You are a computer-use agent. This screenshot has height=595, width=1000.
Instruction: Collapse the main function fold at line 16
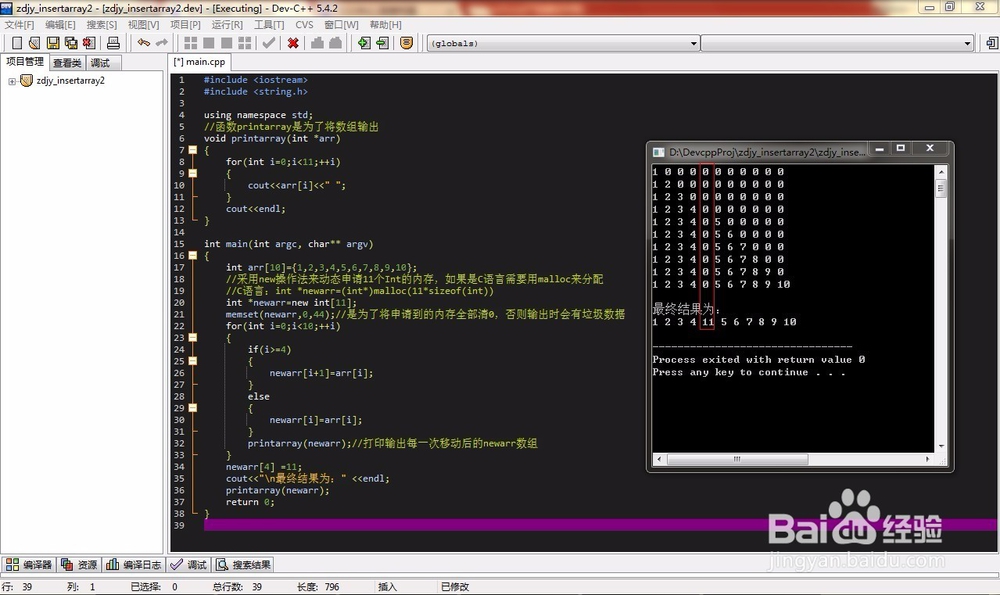(x=193, y=256)
